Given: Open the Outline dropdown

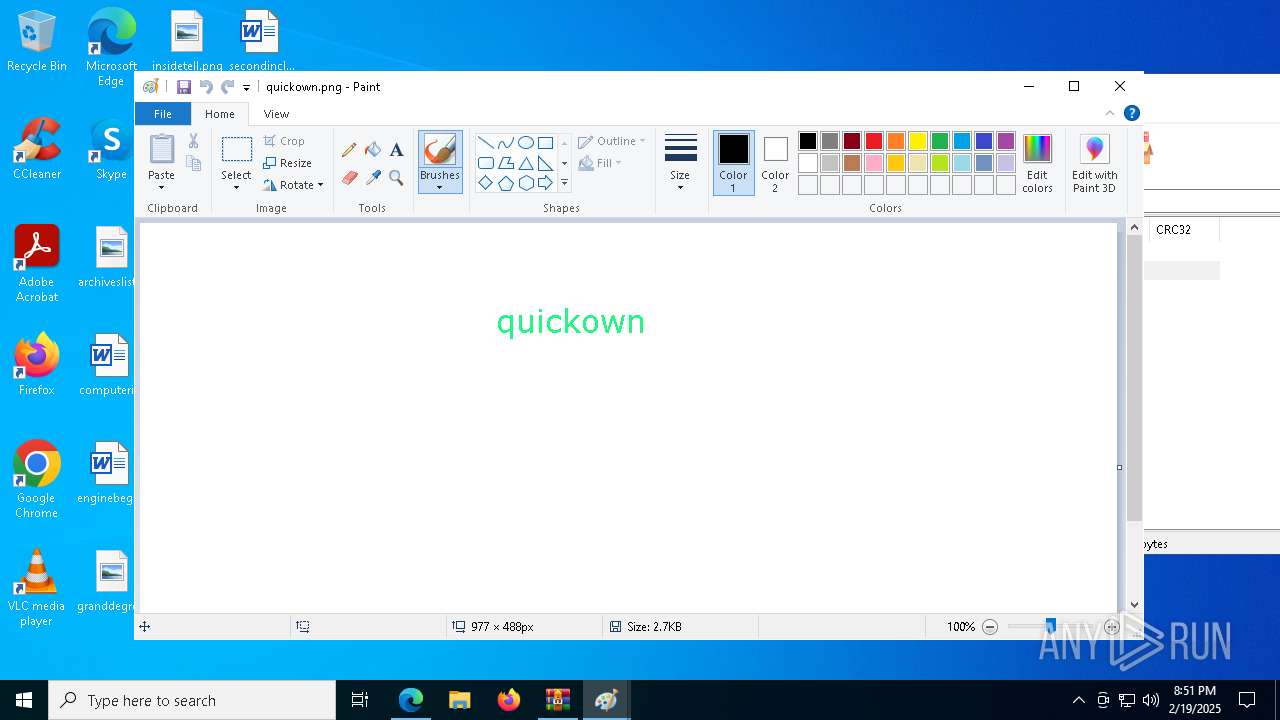Looking at the screenshot, I should tap(612, 141).
